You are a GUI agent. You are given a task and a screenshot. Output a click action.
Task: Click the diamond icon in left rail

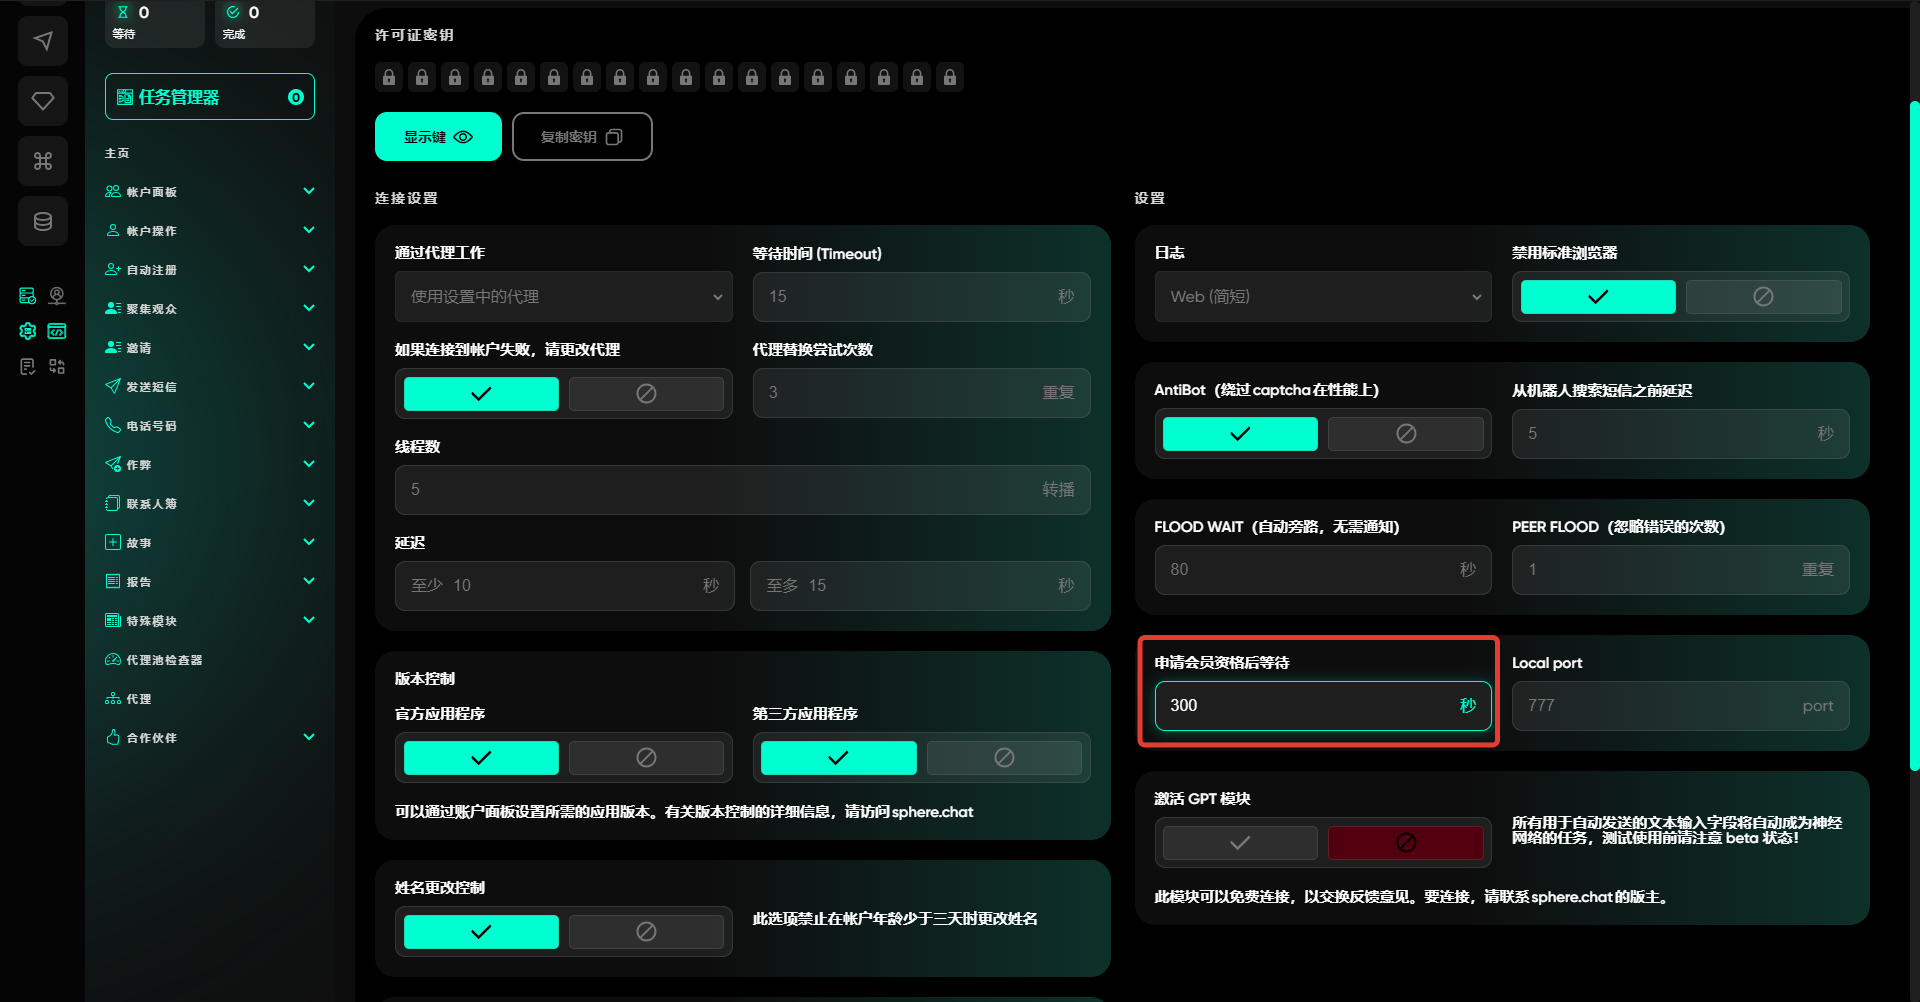click(42, 101)
